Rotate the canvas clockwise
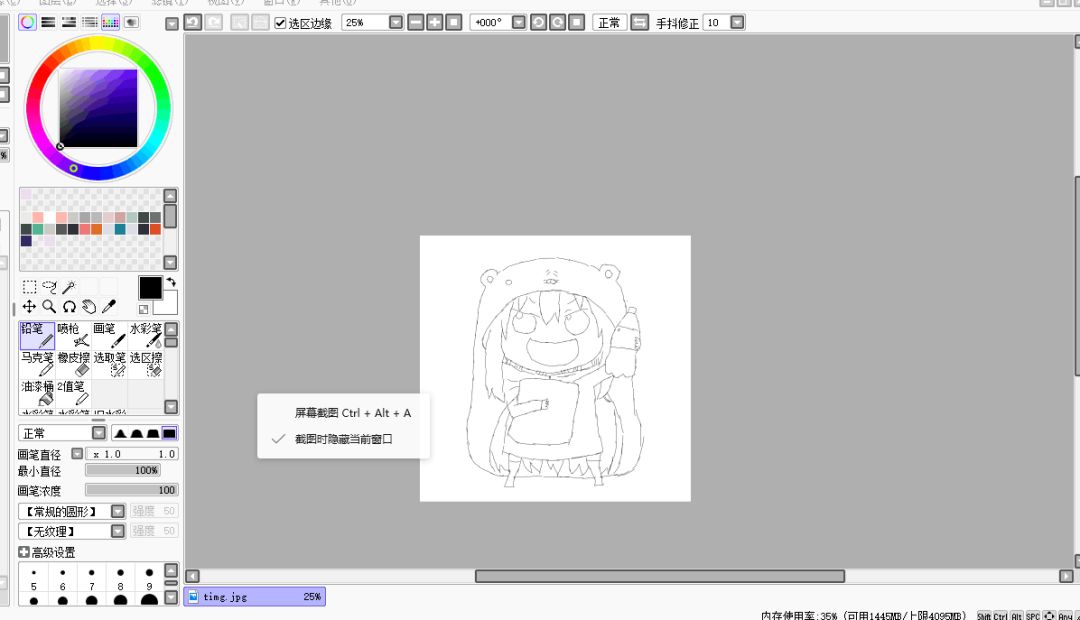The height and width of the screenshot is (620, 1080). [x=558, y=23]
